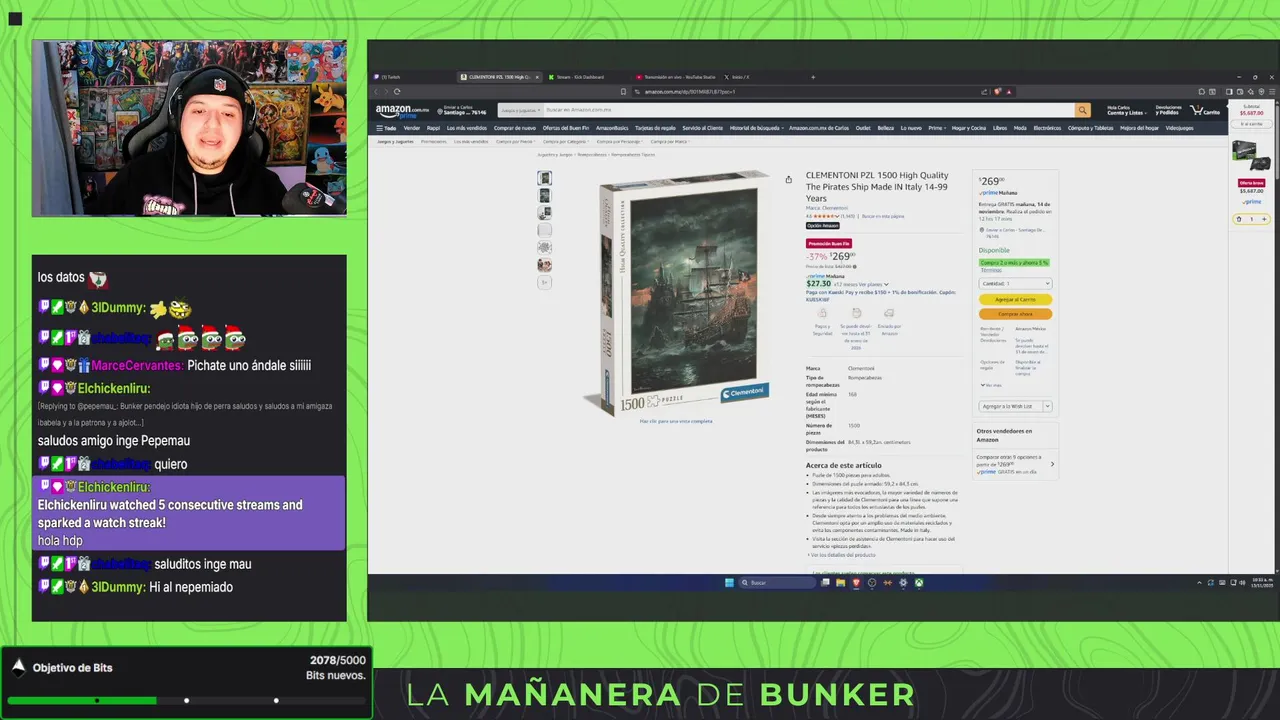Click the Bits goal triangle icon
Viewport: 1280px width, 720px height.
[x=18, y=667]
